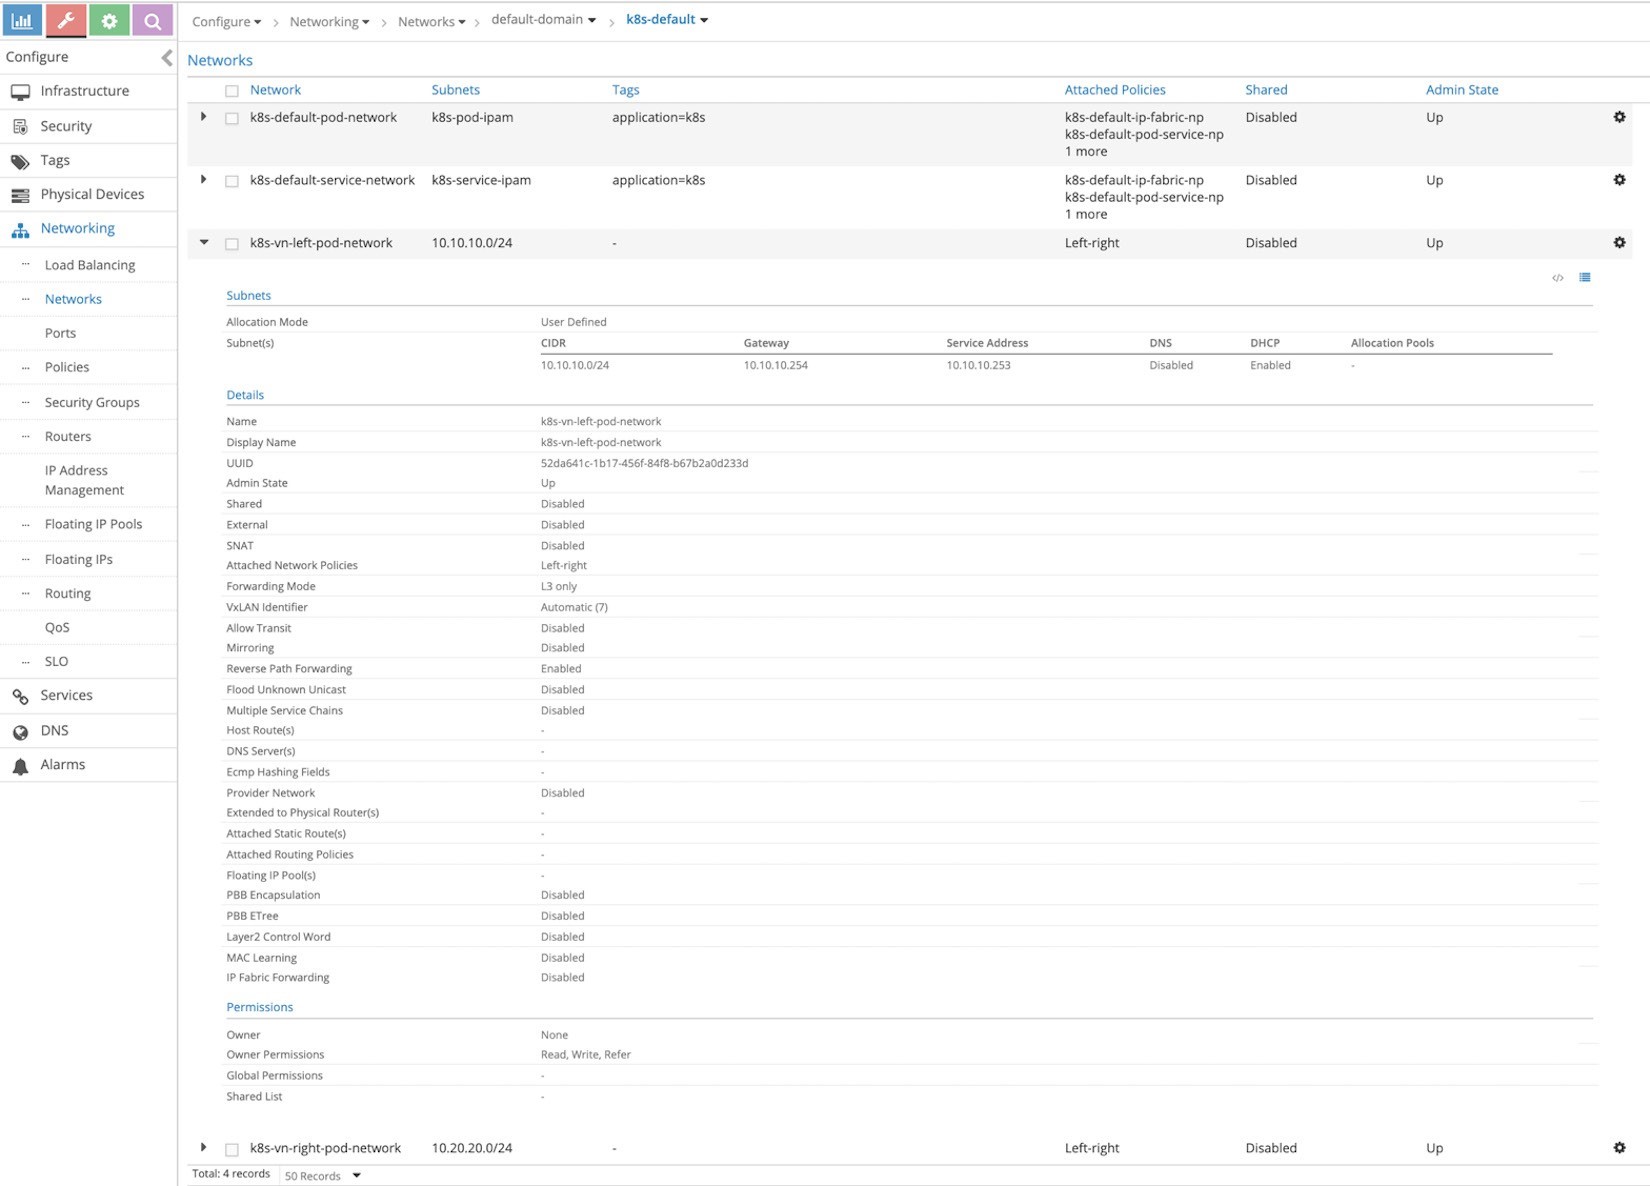Click '1 more' under k8s-default-service-network policies

(1086, 214)
